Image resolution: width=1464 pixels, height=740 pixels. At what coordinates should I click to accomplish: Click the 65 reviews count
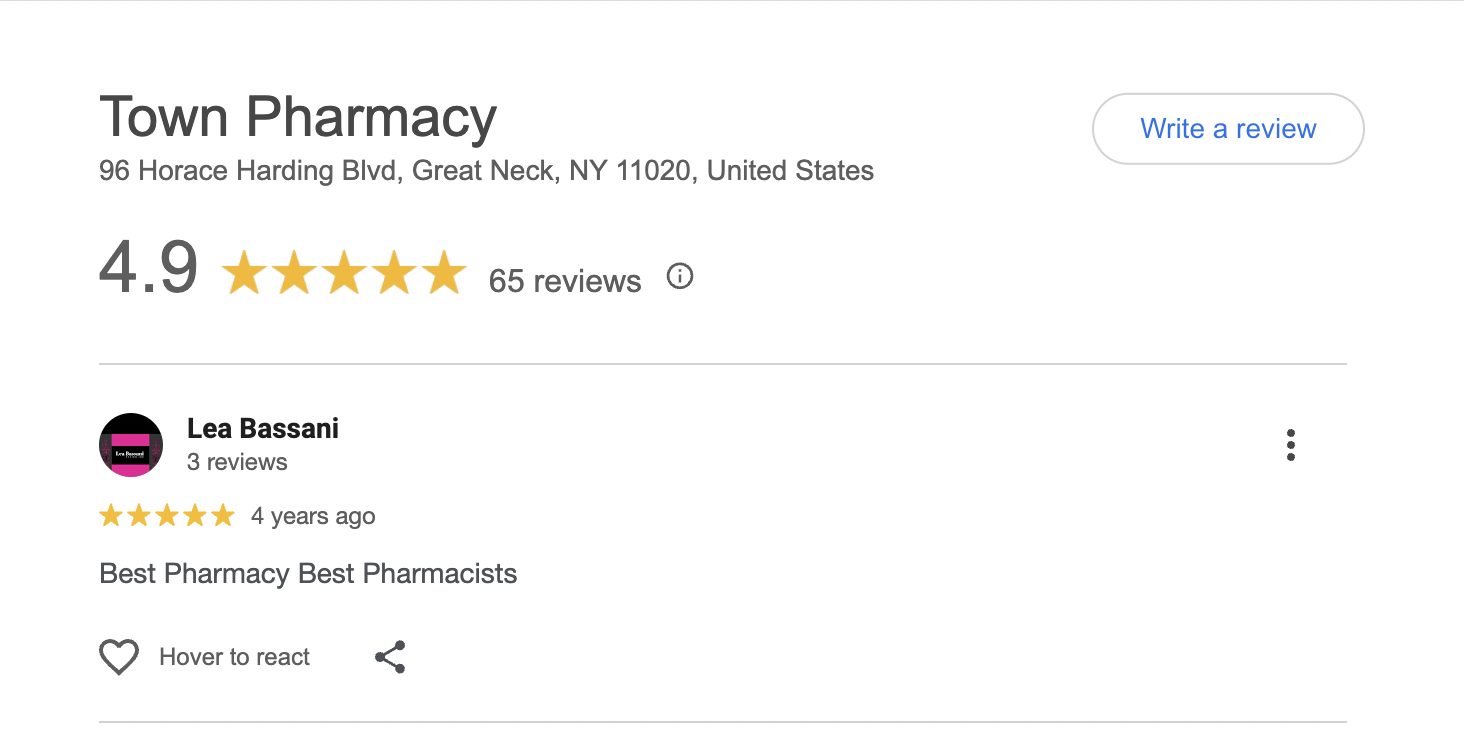(565, 281)
